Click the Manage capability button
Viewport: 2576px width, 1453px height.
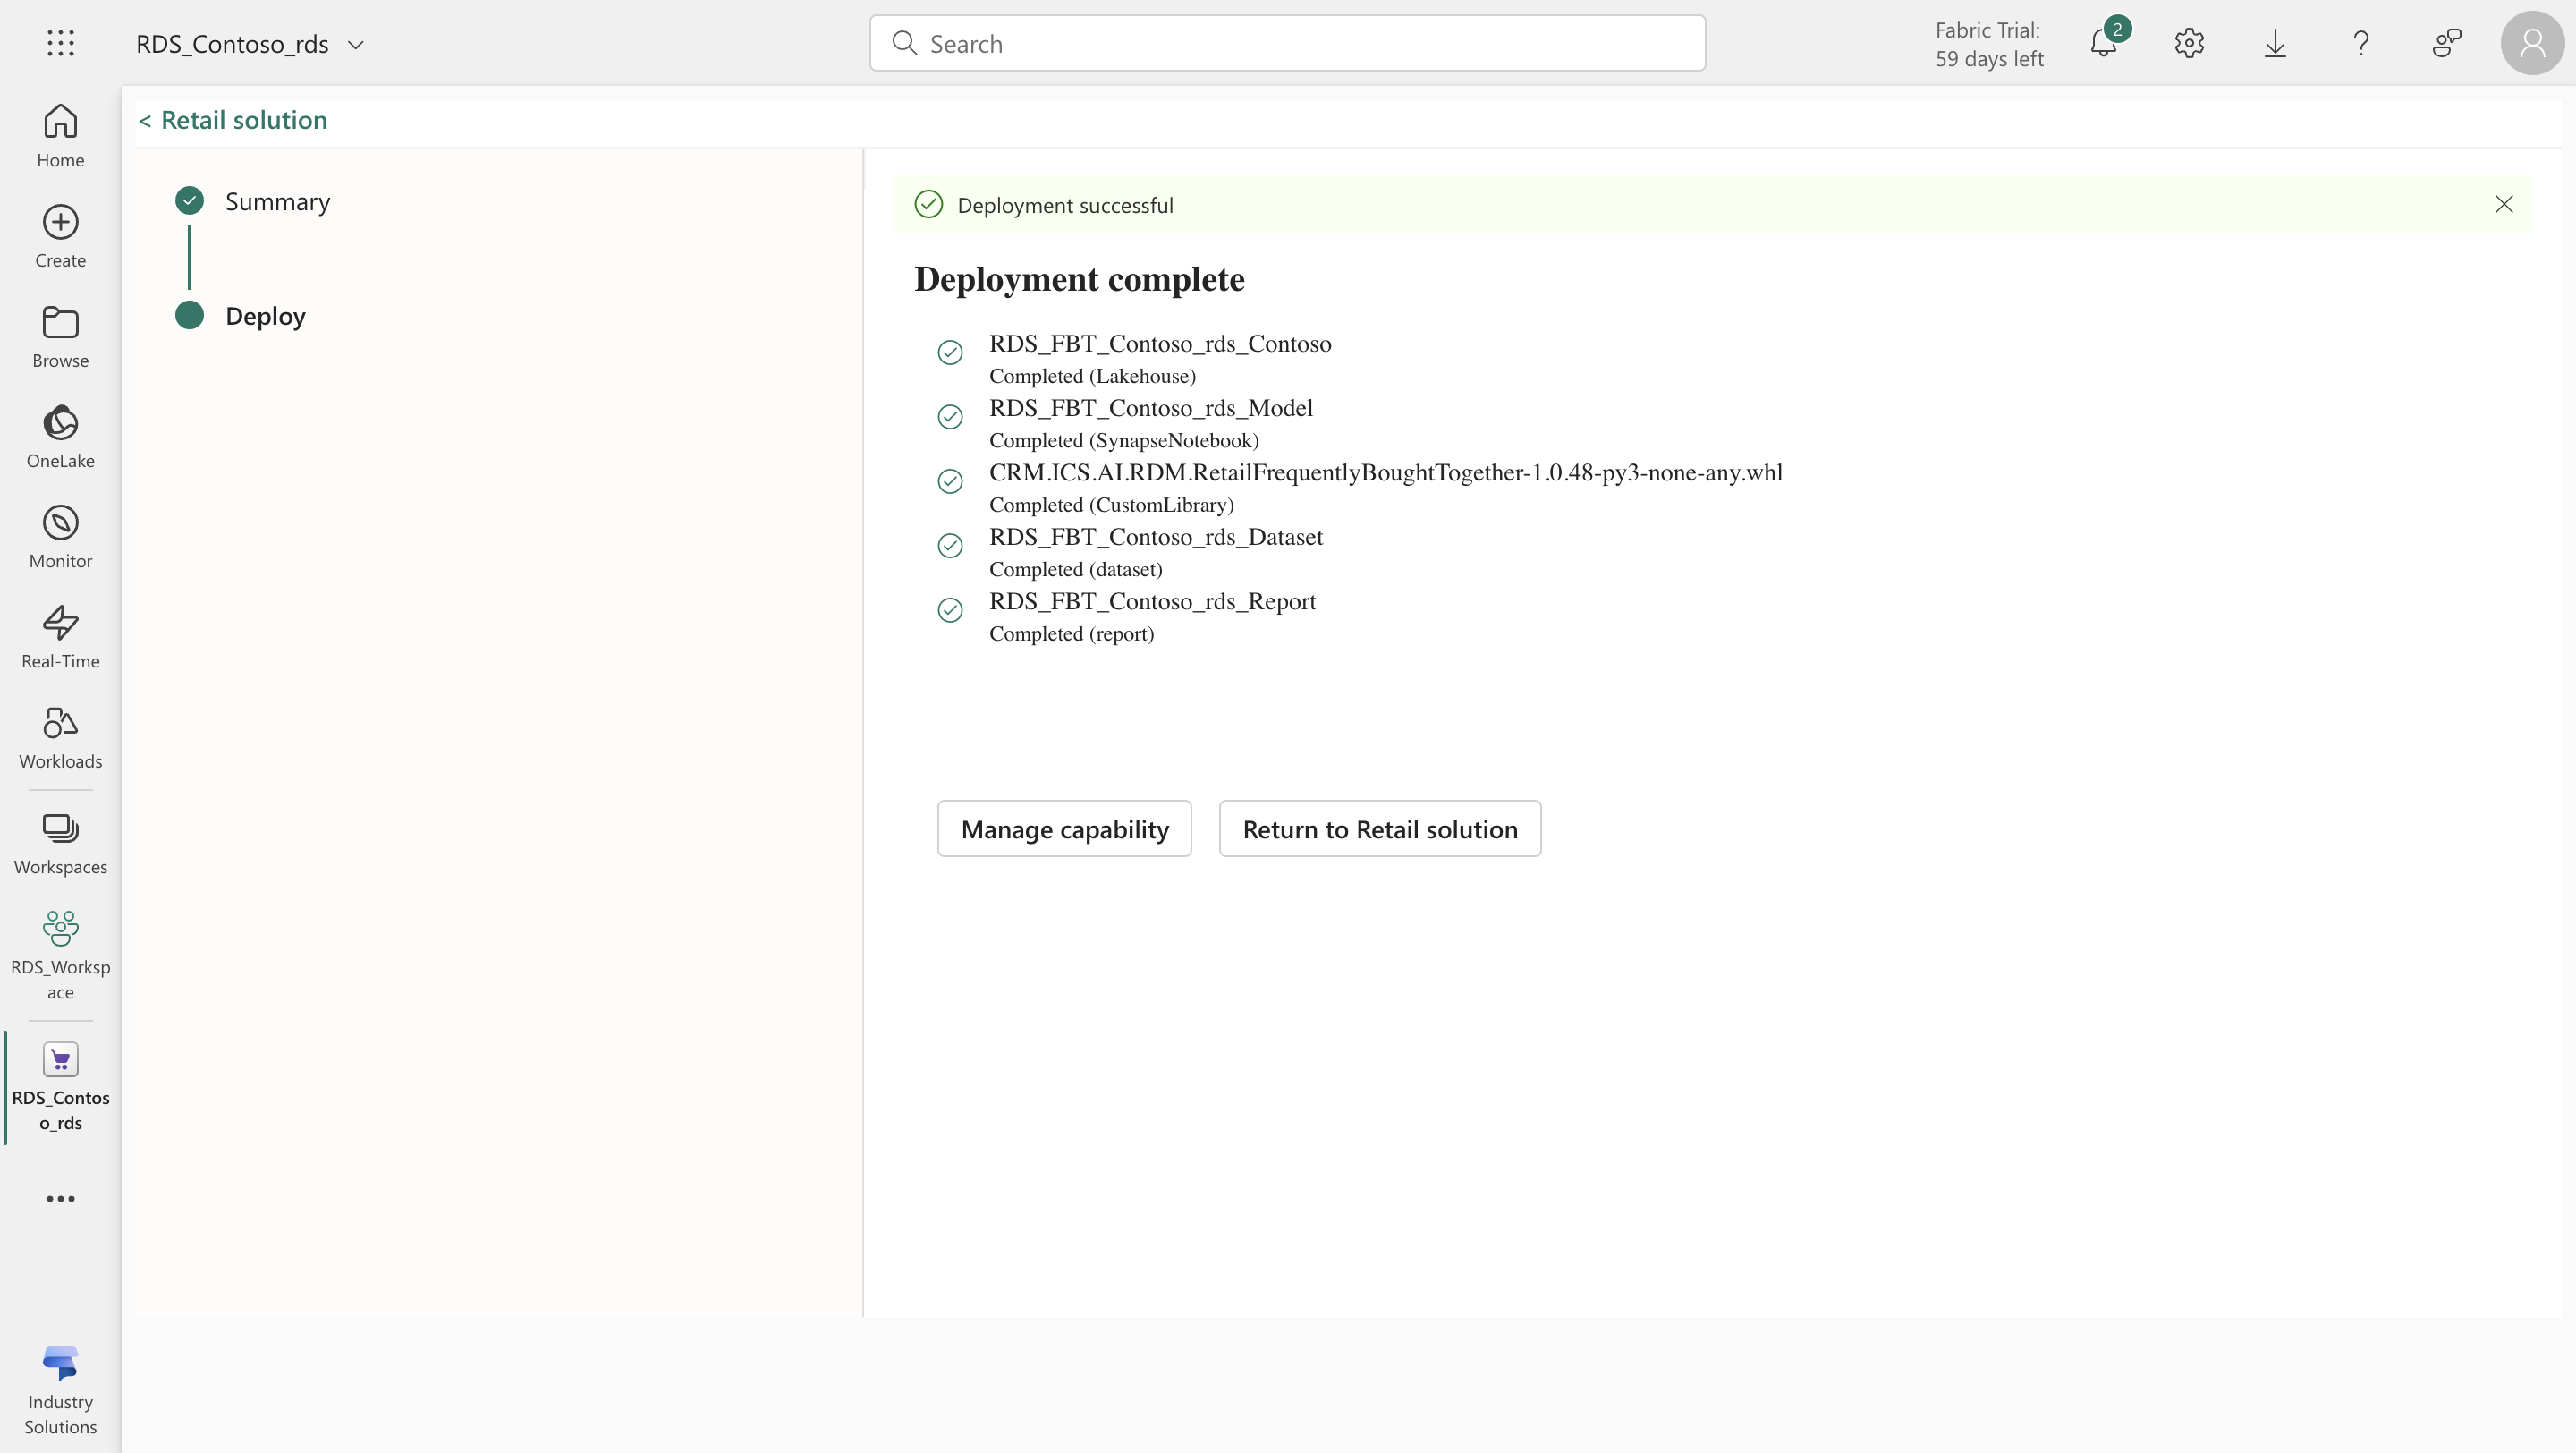pos(1064,829)
